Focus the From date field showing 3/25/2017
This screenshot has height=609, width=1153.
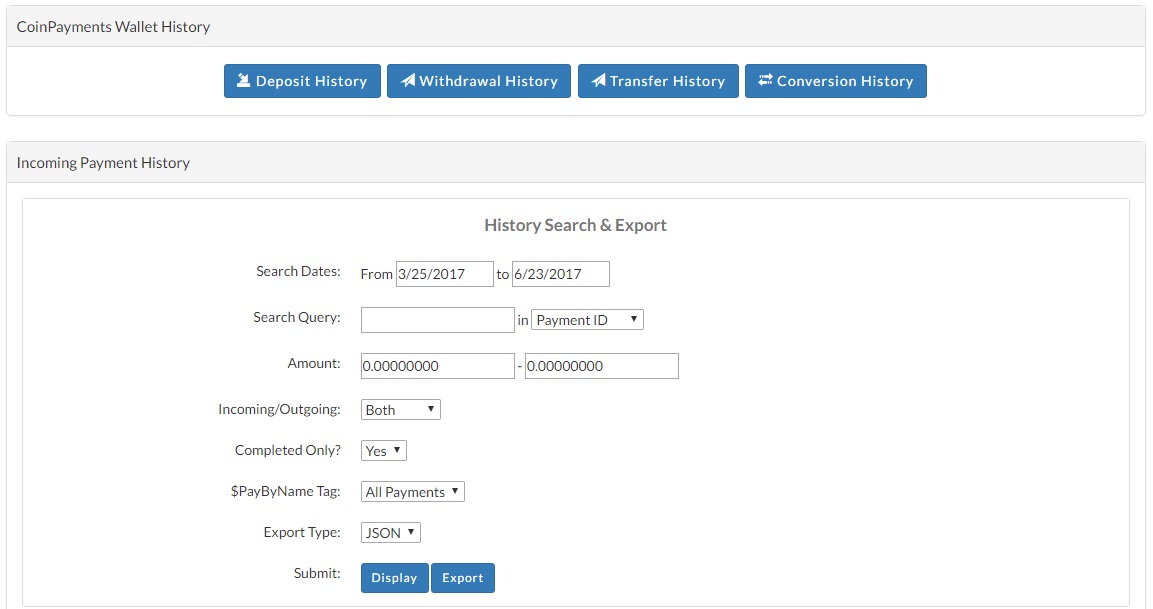(444, 274)
